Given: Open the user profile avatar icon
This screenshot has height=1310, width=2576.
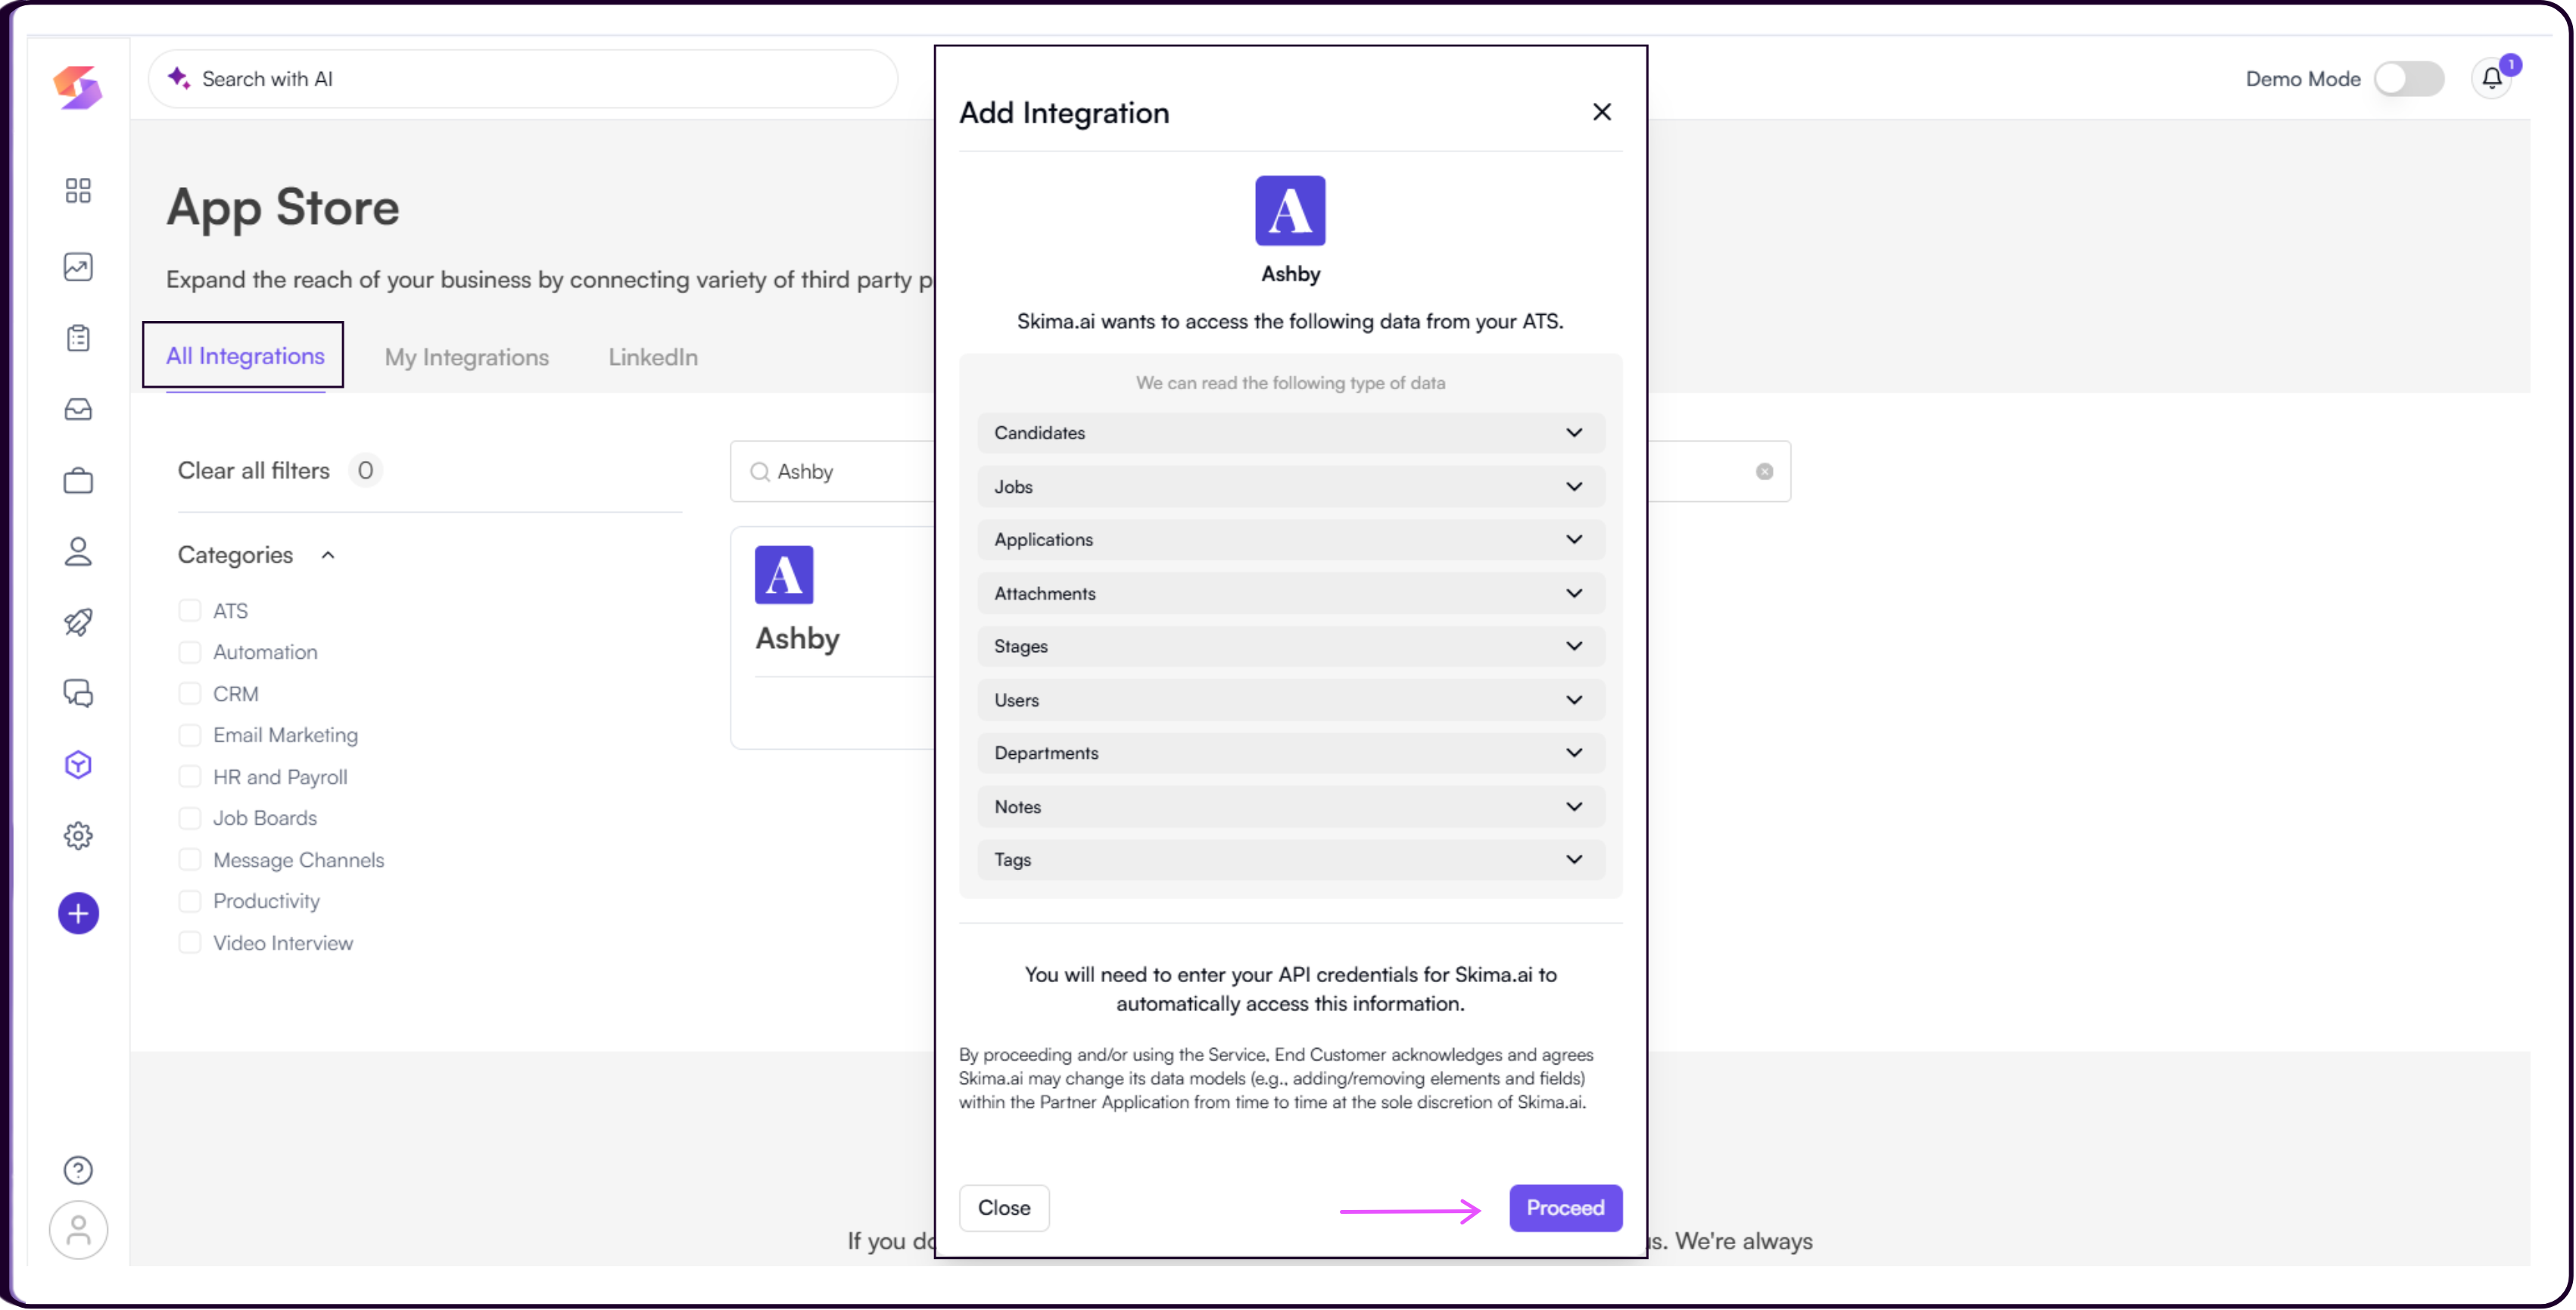Looking at the screenshot, I should [x=78, y=1230].
